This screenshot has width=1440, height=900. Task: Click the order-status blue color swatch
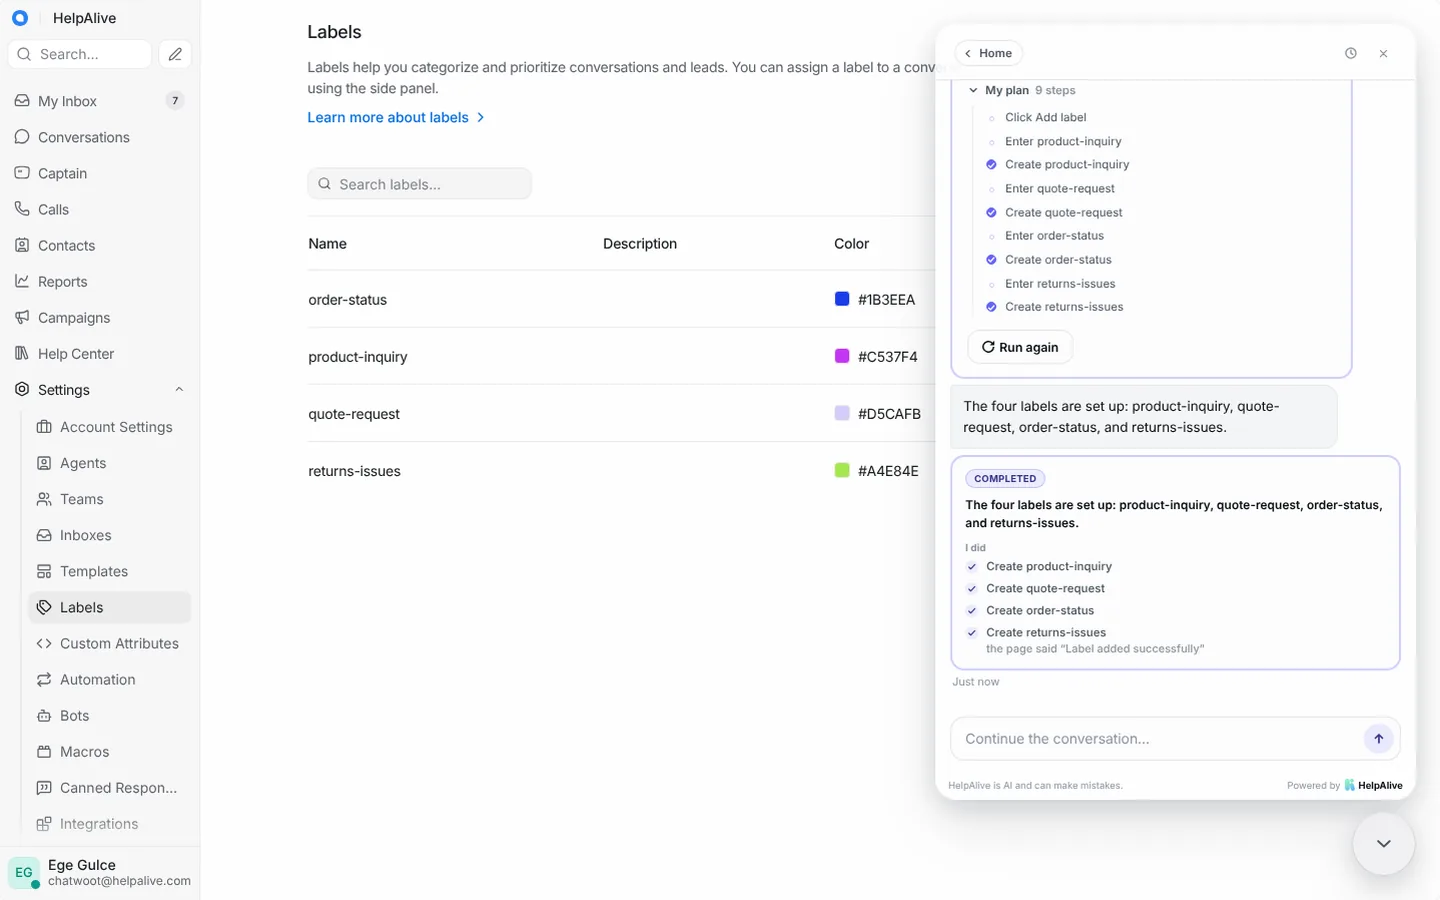(842, 299)
